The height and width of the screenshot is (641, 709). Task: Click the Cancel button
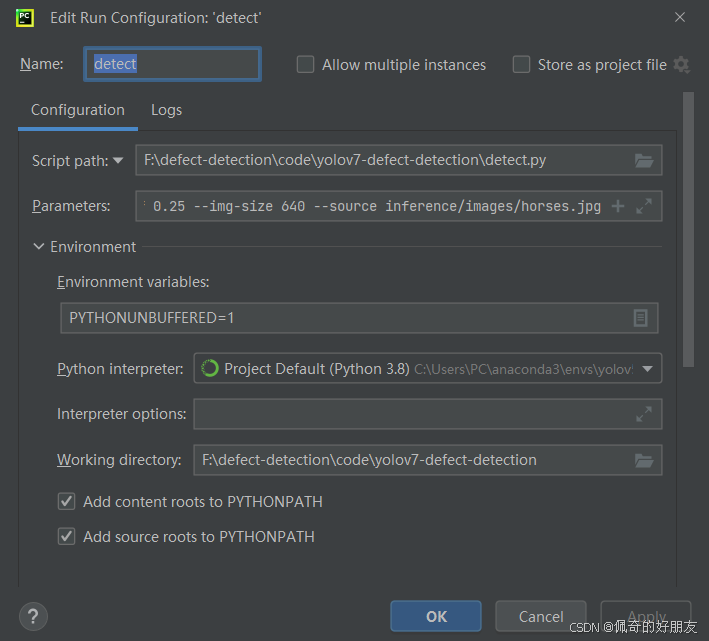(x=541, y=617)
